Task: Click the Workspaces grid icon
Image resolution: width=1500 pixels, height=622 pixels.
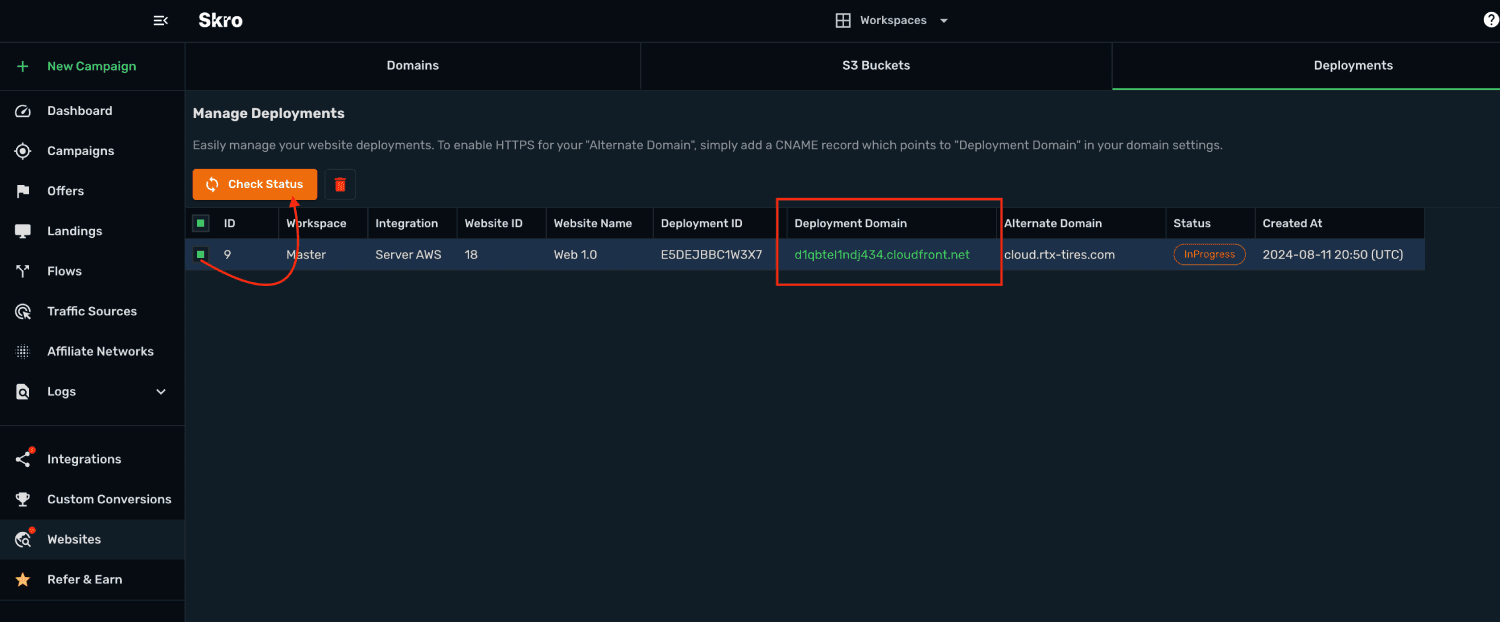Action: [x=843, y=20]
